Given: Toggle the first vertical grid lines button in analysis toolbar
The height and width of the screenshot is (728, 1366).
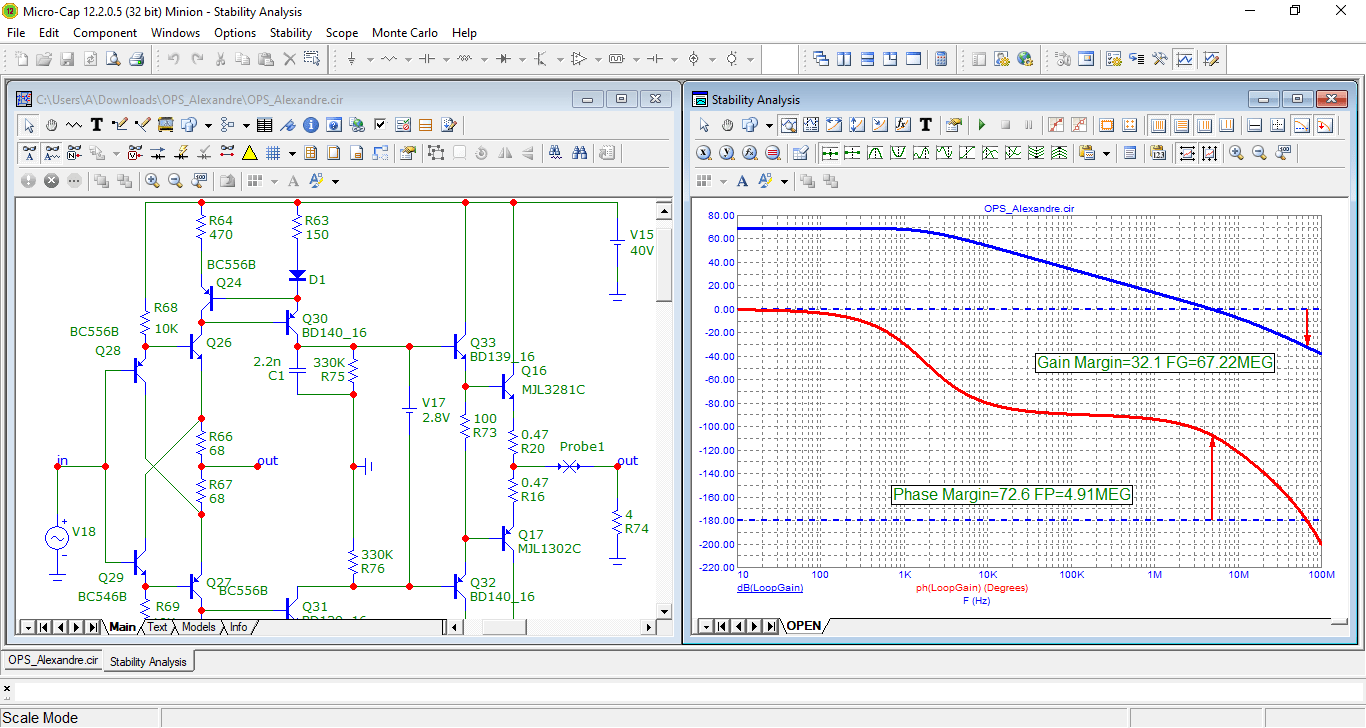Looking at the screenshot, I should click(x=1158, y=125).
